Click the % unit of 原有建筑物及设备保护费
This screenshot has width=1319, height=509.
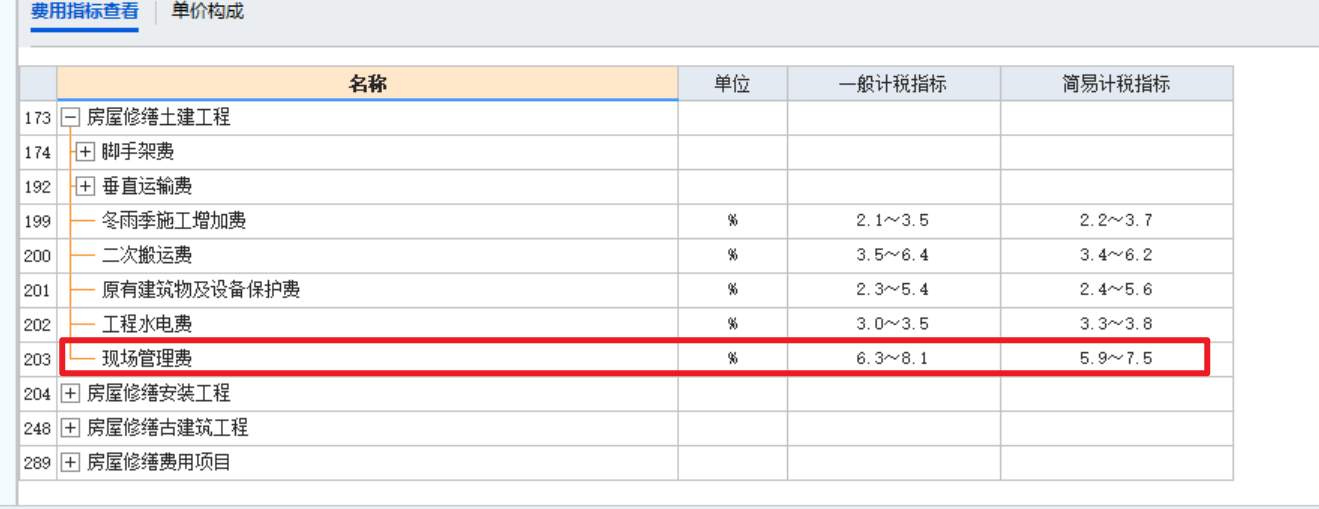[x=733, y=290]
